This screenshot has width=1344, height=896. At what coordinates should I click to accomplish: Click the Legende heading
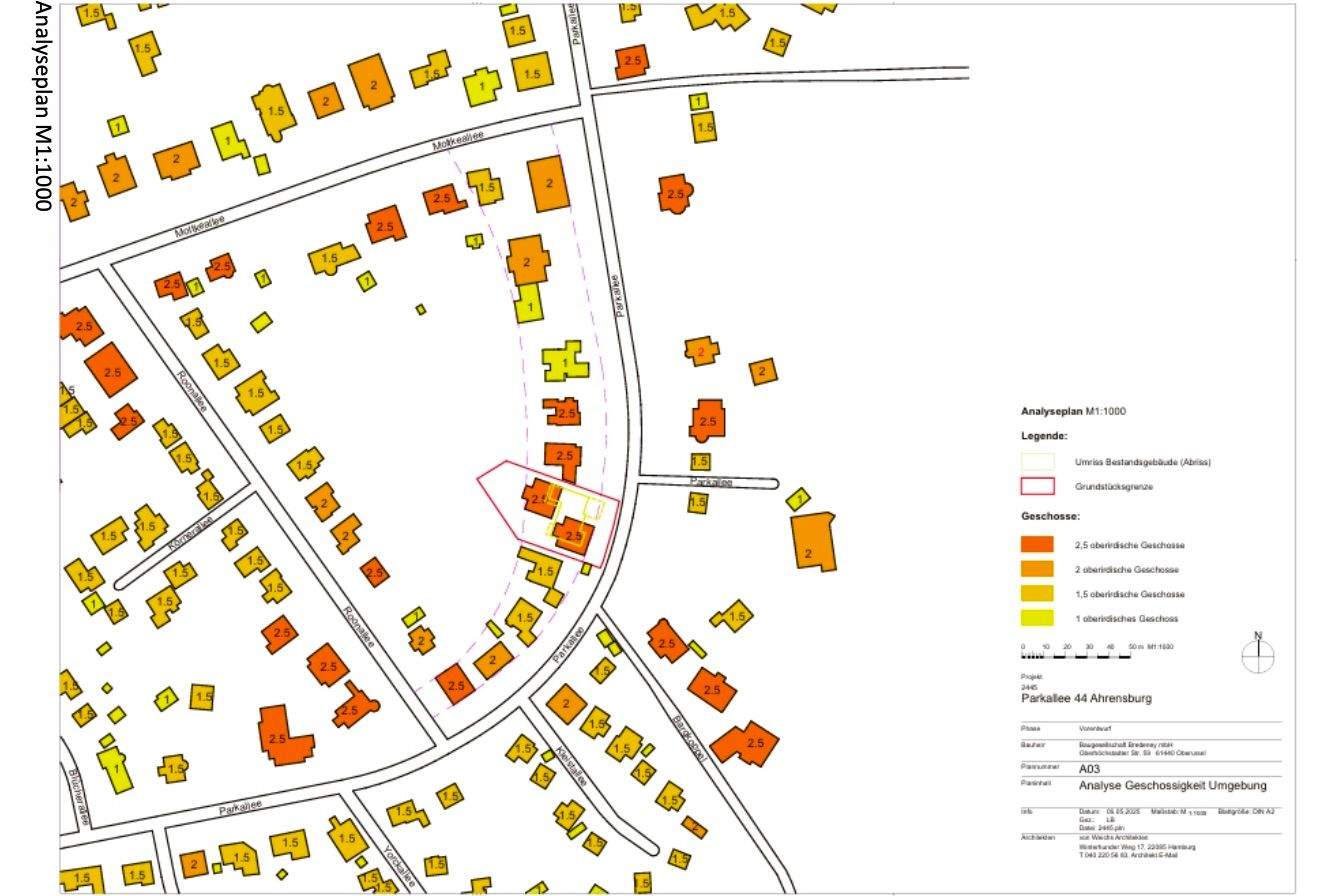point(1044,436)
